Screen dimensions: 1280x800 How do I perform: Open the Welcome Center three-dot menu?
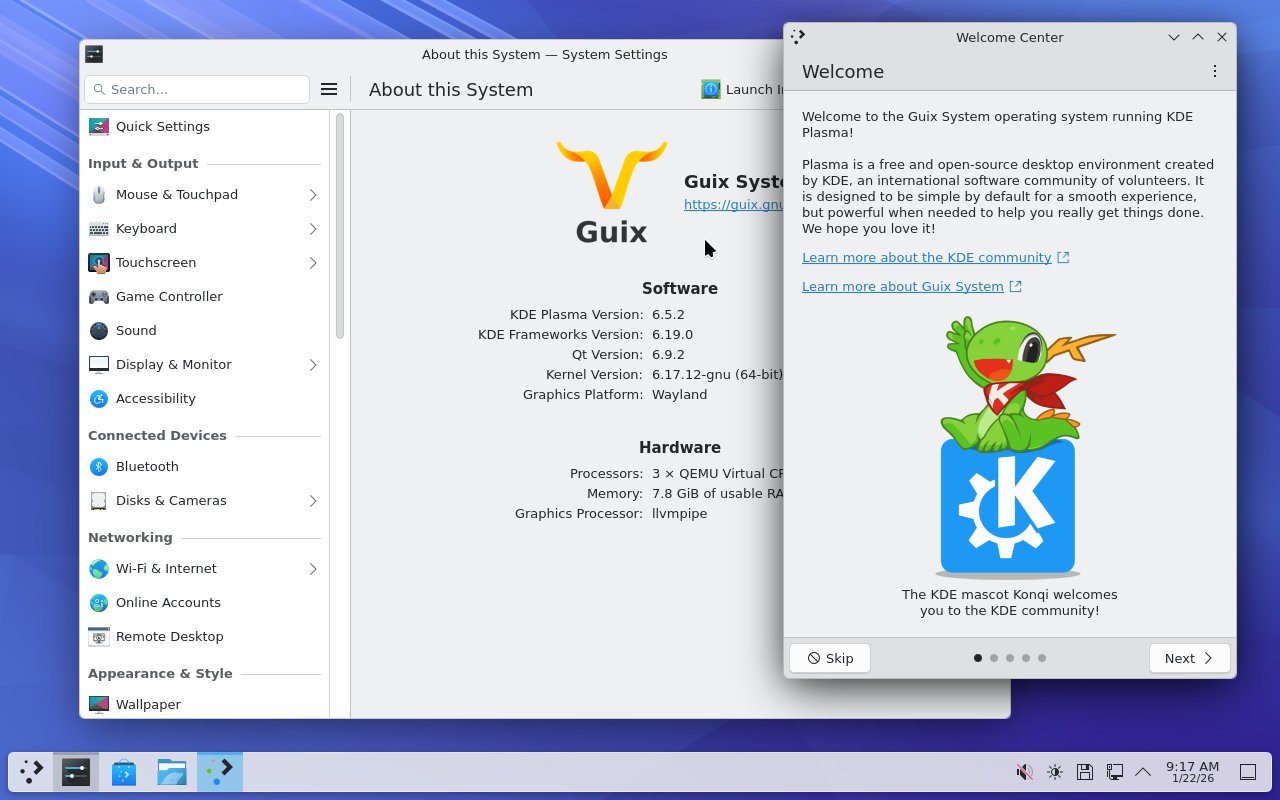point(1215,71)
